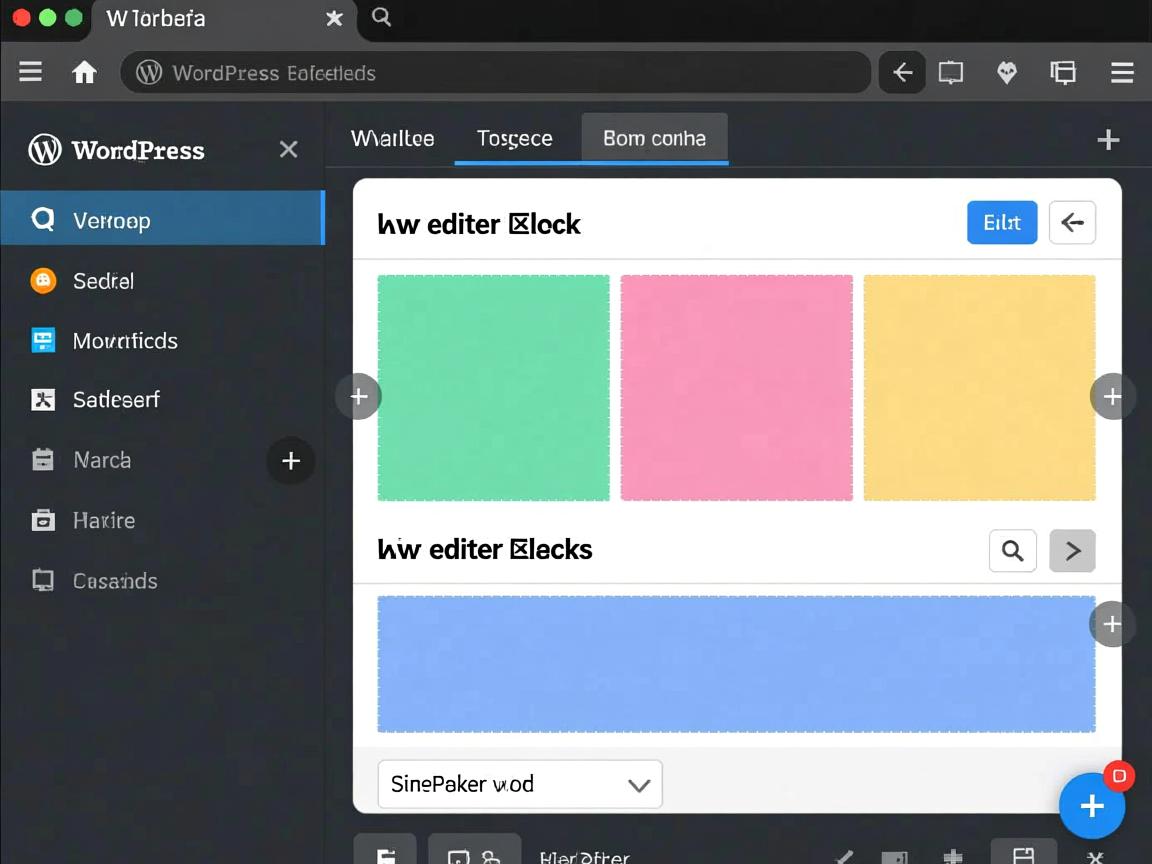This screenshot has height=864, width=1152.
Task: Select Casands in the sidebar
Action: click(115, 581)
